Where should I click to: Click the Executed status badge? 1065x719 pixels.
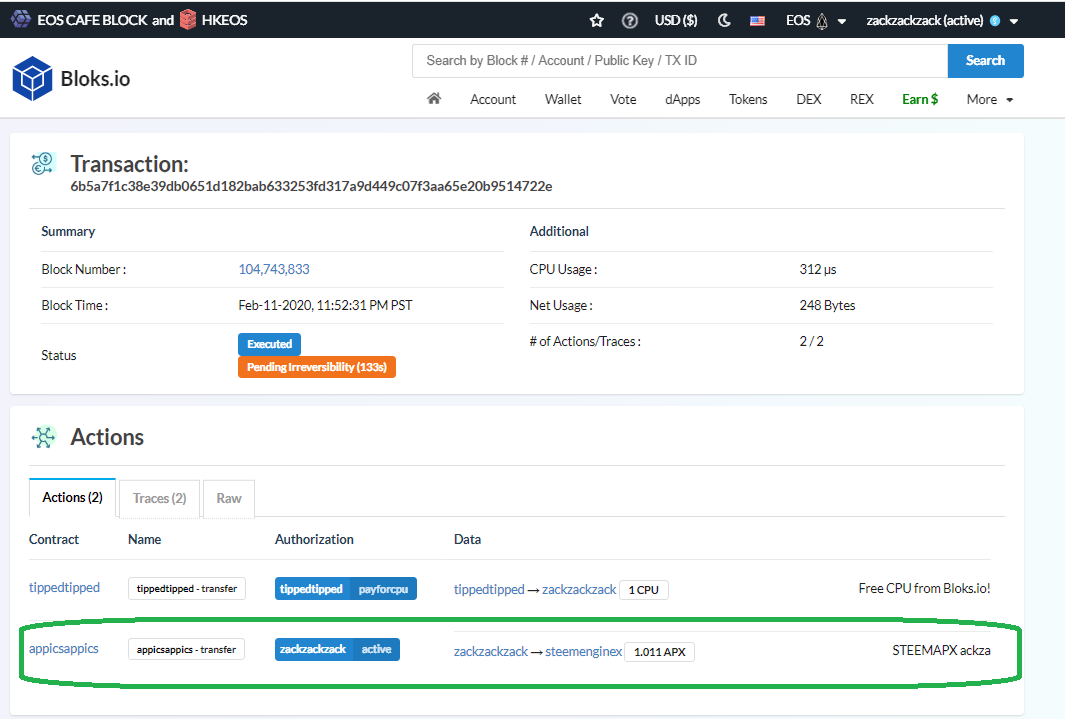pyautogui.click(x=270, y=344)
